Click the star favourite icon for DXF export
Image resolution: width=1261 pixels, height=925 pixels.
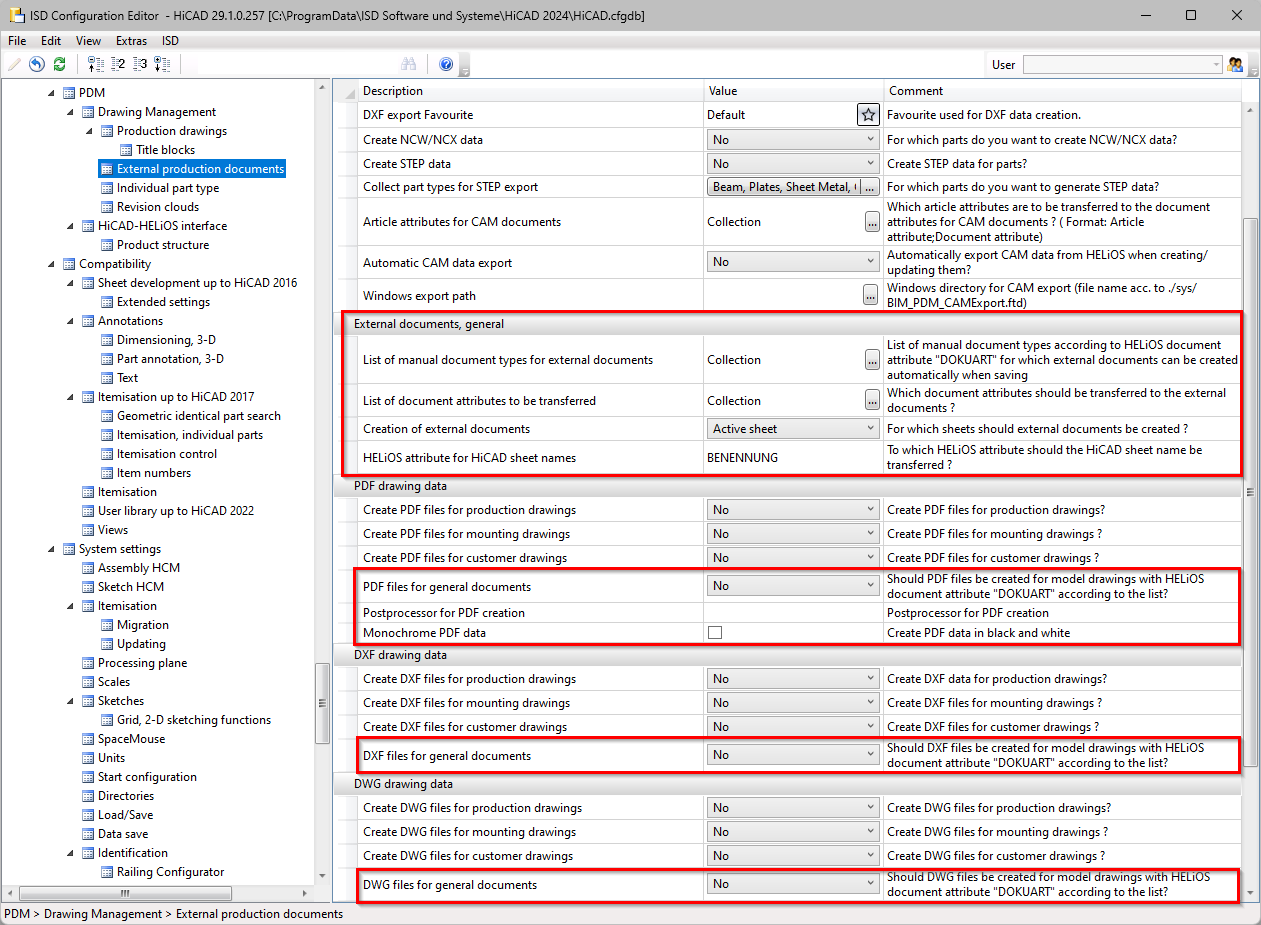point(868,114)
